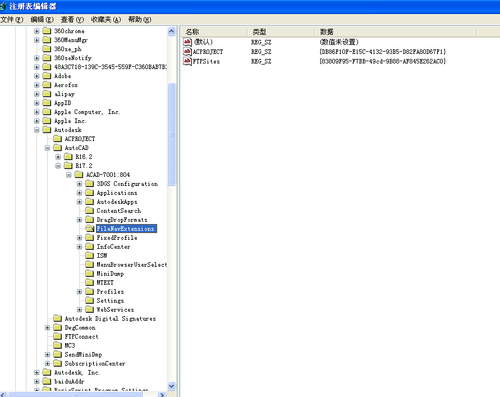The height and width of the screenshot is (397, 500).
Task: Select the InfoCenter key
Action: (x=113, y=247)
